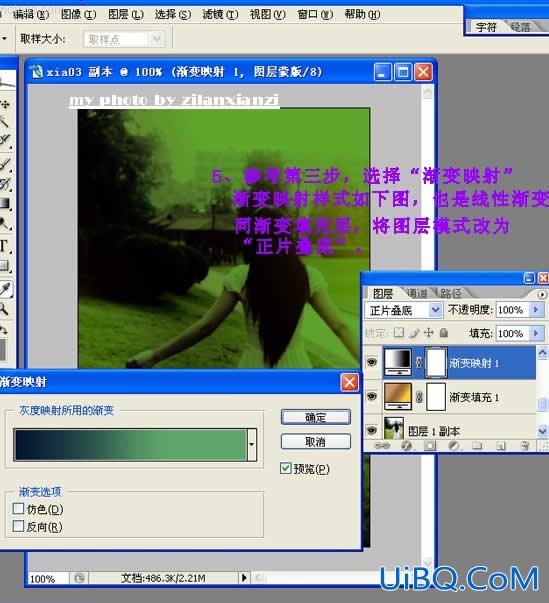Click the add layer style icon
549x603 pixels.
pos(406,445)
